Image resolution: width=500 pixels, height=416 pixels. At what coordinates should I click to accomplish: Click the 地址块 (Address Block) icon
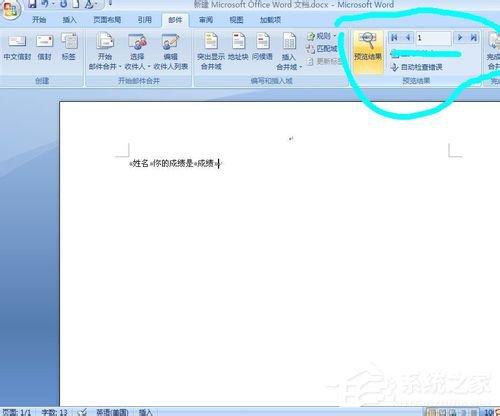[x=238, y=47]
